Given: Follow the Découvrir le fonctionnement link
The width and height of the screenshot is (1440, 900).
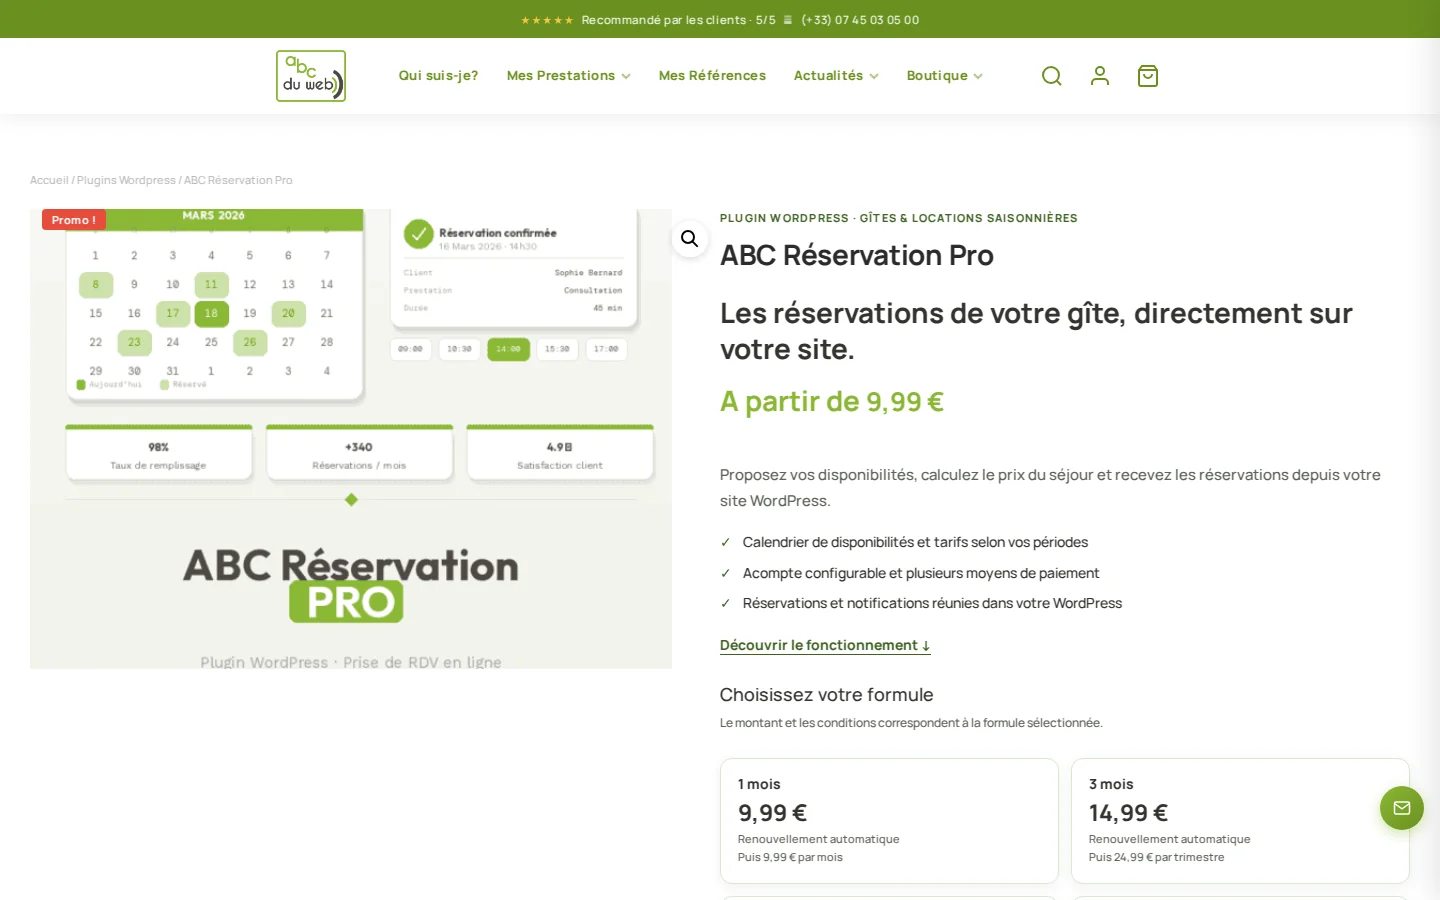Looking at the screenshot, I should [x=825, y=645].
